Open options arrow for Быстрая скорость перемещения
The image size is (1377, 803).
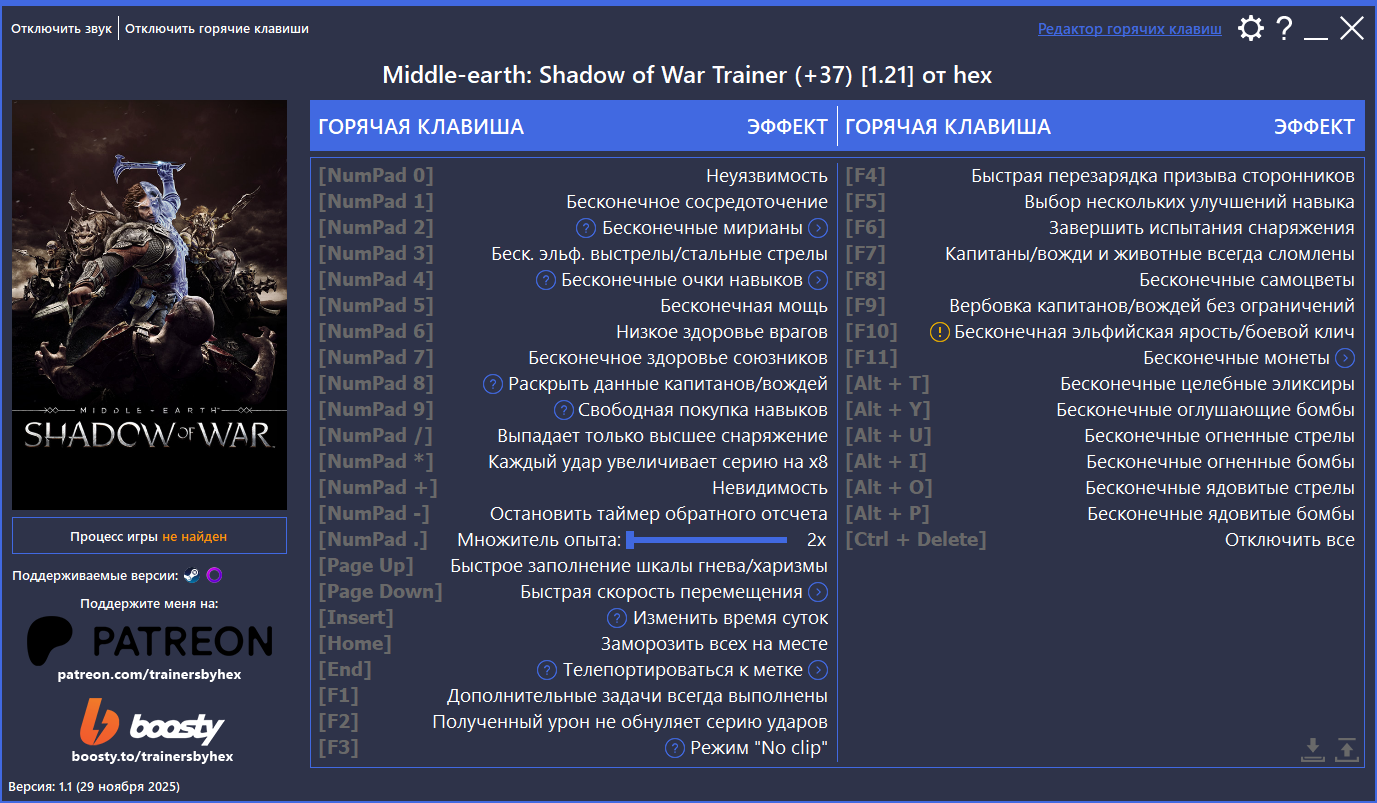tap(819, 591)
